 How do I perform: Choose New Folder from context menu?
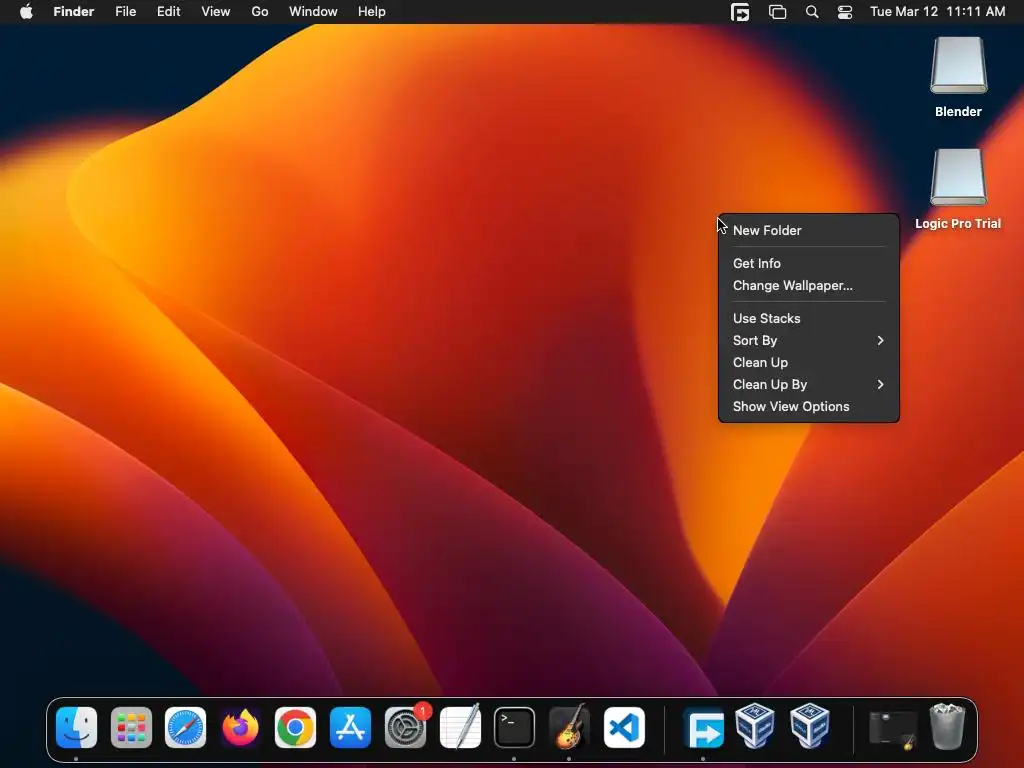pos(808,231)
